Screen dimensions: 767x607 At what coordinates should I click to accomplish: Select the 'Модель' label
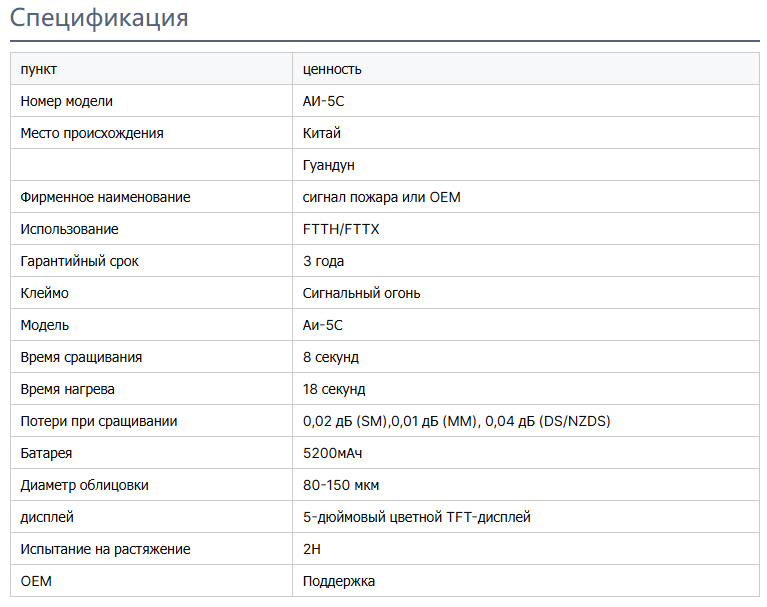pyautogui.click(x=45, y=325)
